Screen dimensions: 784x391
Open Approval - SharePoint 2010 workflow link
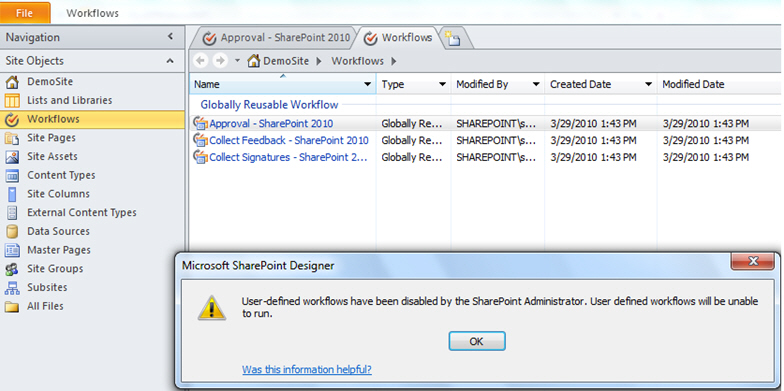(x=271, y=124)
